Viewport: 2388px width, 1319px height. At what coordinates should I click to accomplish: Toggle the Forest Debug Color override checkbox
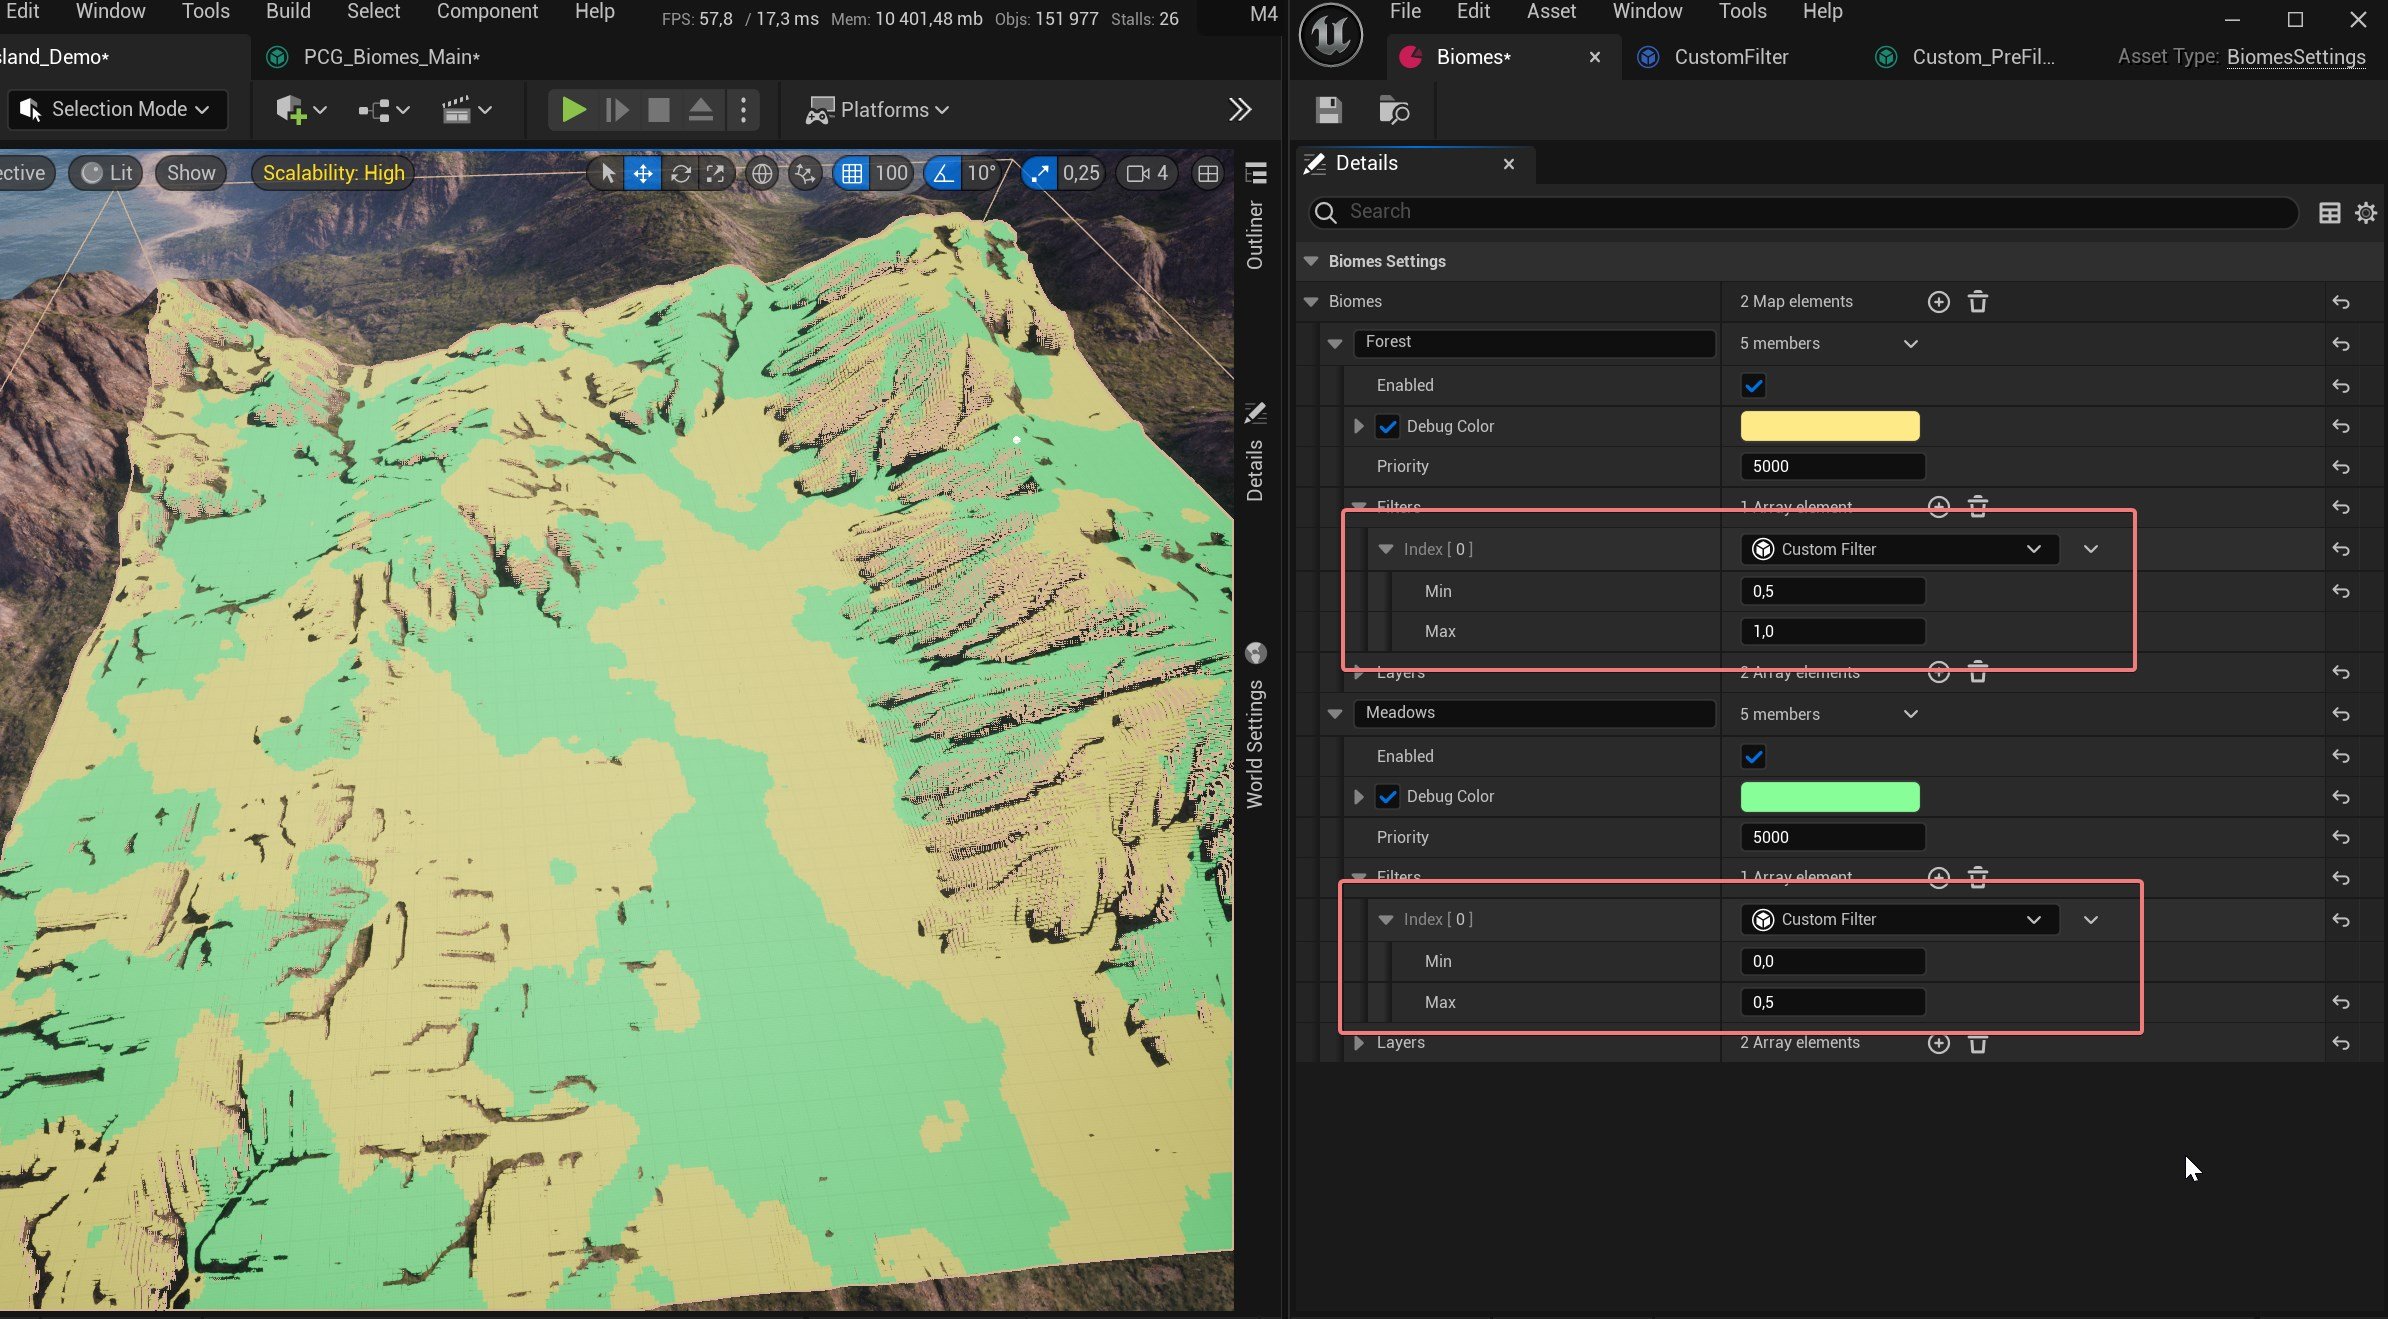click(x=1387, y=427)
